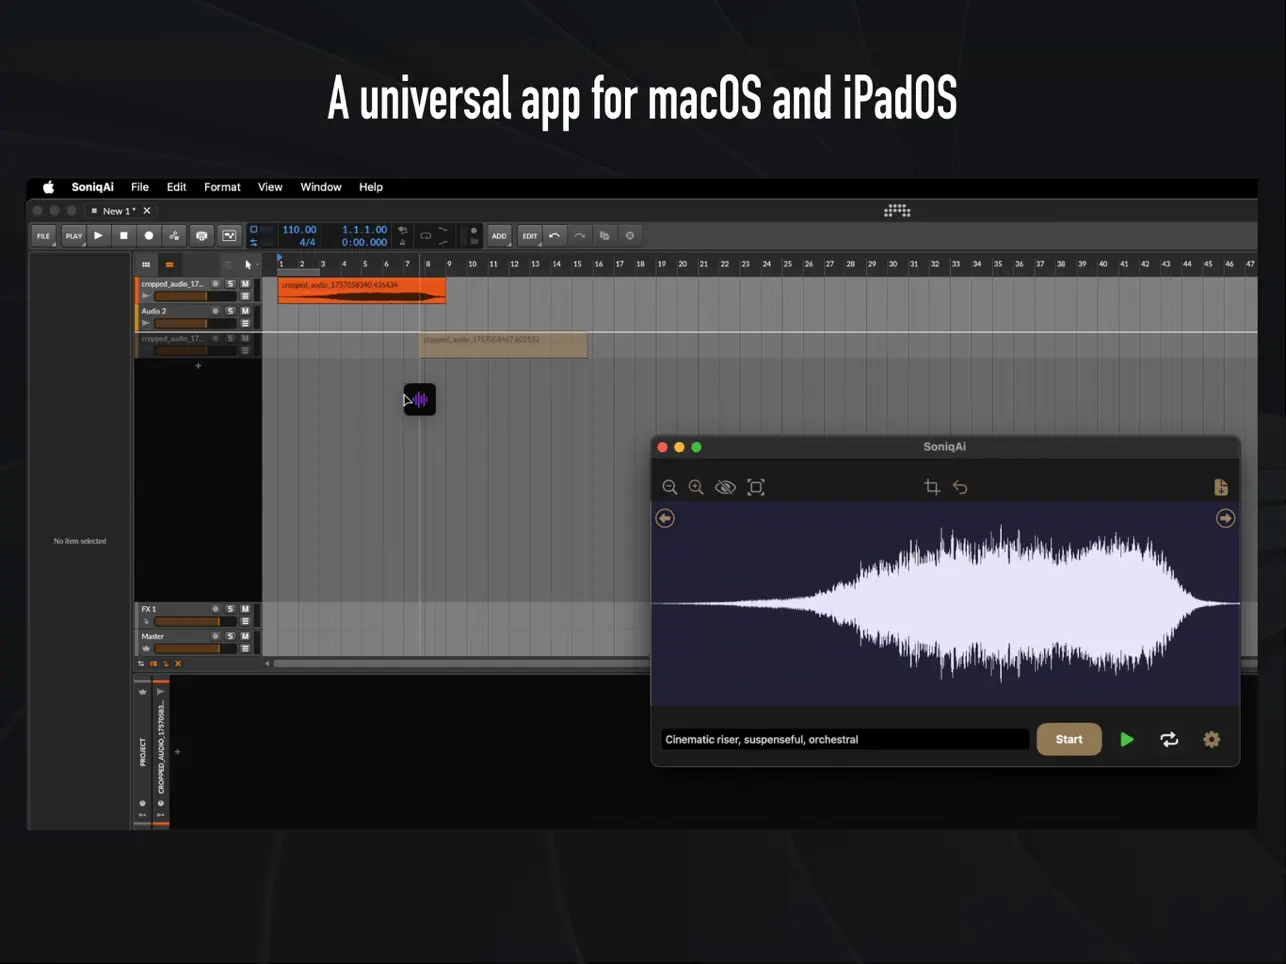Click the prompt field reading Cinematic riser
Image resolution: width=1286 pixels, height=964 pixels.
click(844, 739)
